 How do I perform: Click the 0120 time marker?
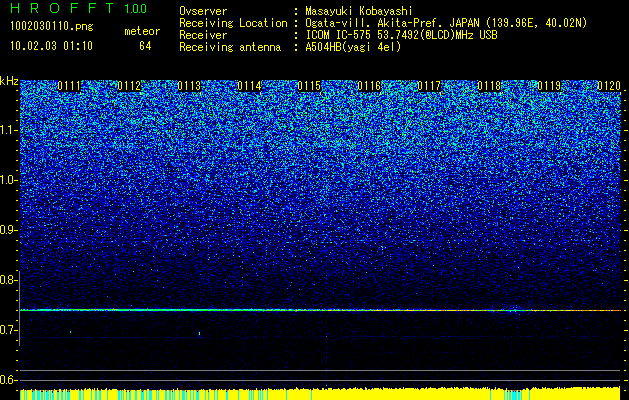609,86
